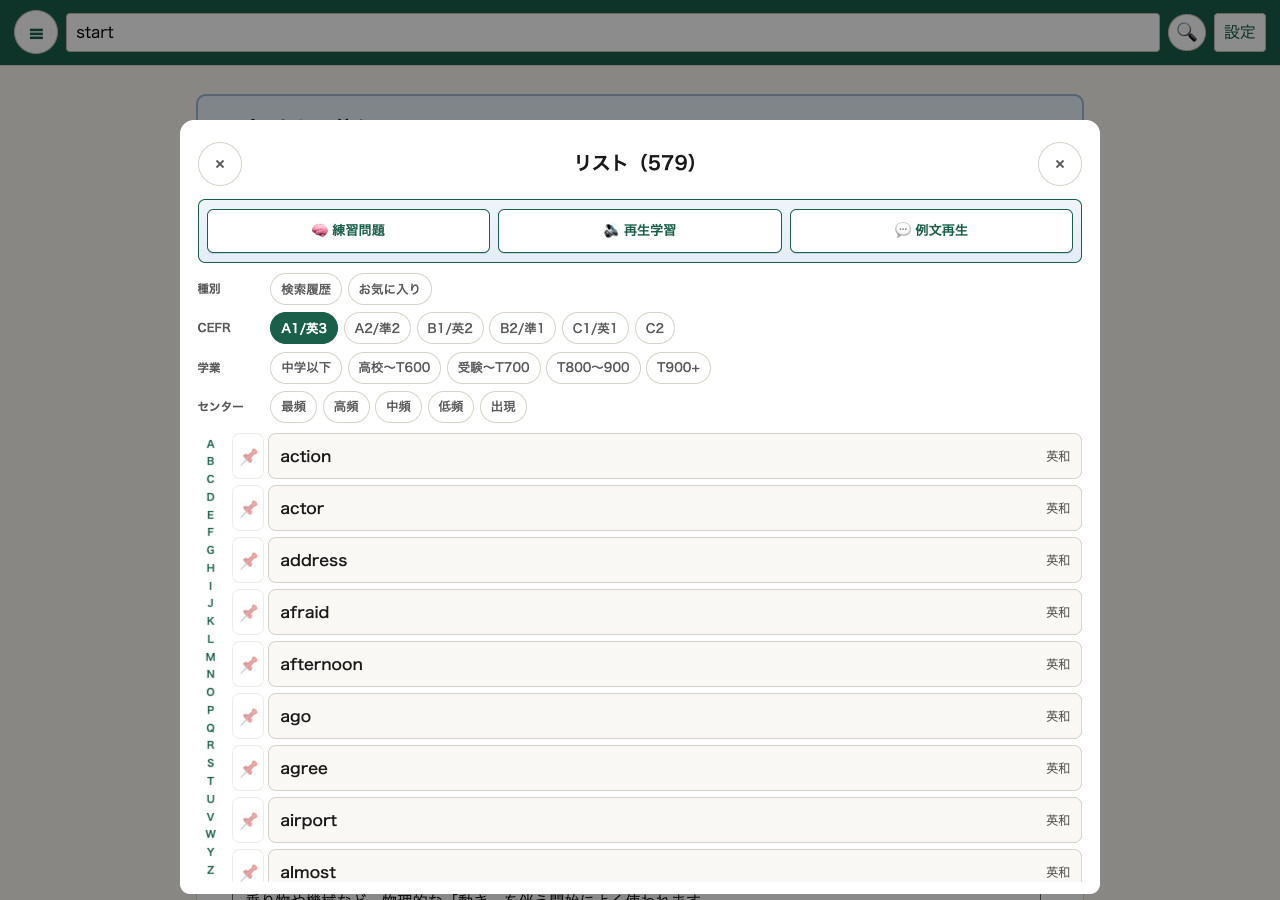Open the hamburger menu button
This screenshot has height=900, width=1280.
[36, 32]
